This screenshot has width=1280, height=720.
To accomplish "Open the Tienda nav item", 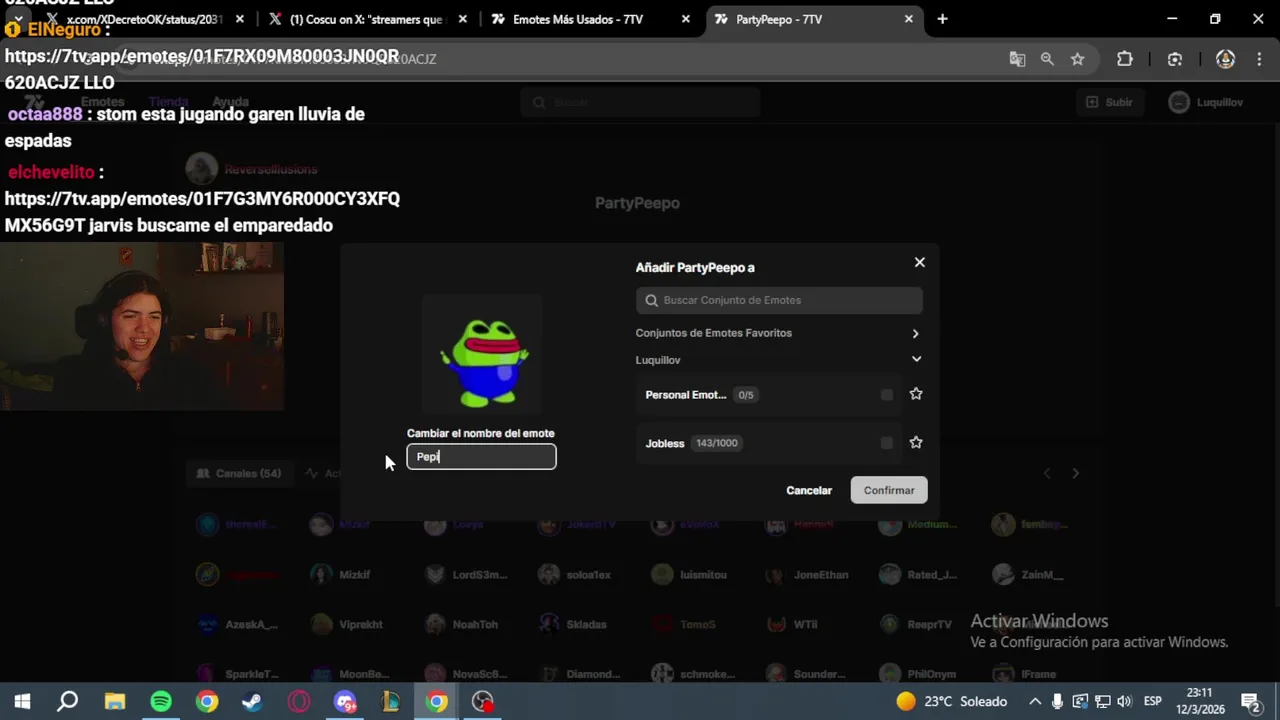I will pos(168,102).
